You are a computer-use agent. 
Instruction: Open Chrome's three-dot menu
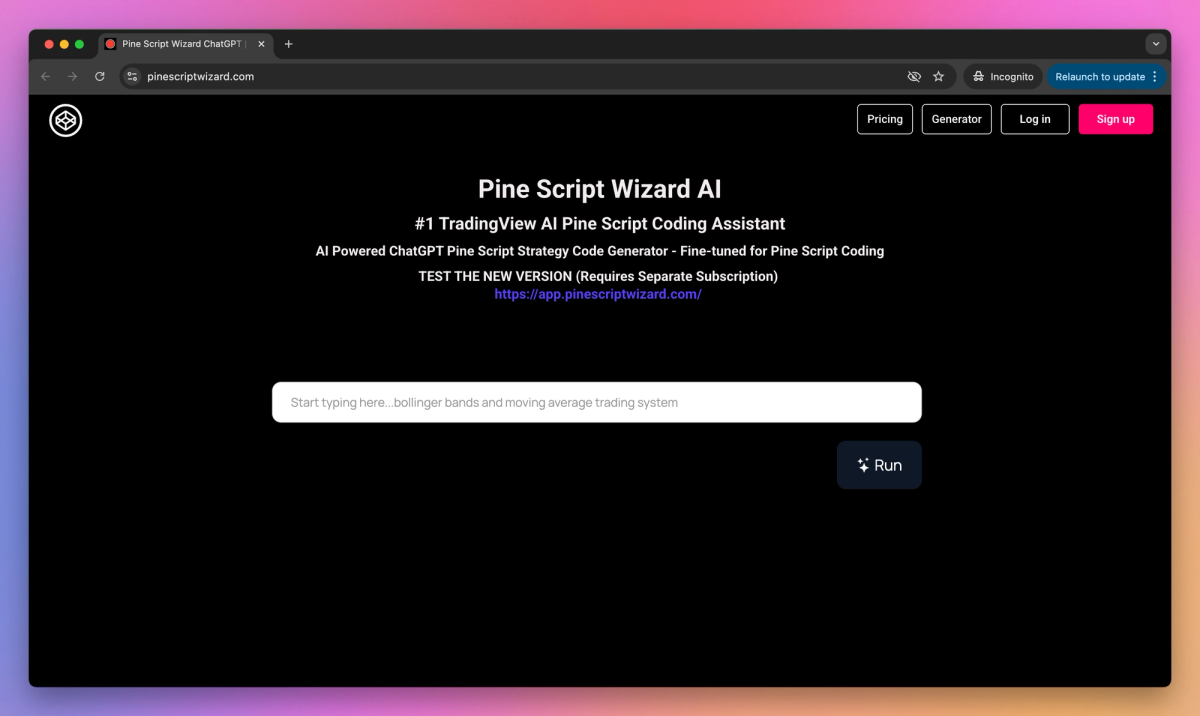pyautogui.click(x=1155, y=76)
